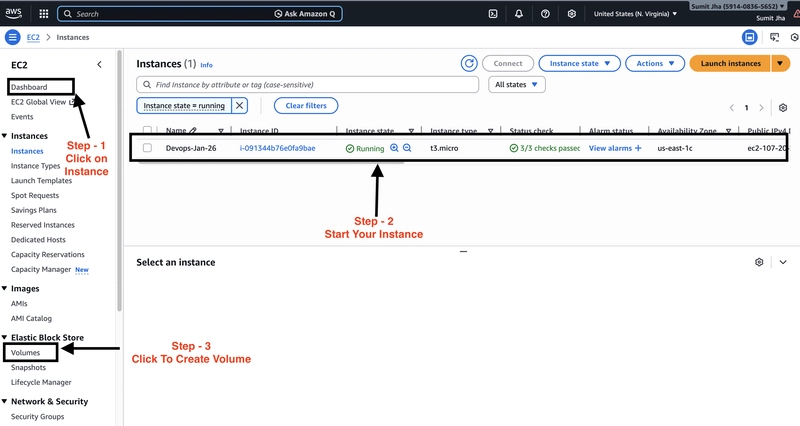Go to next page of instances
This screenshot has height=426, width=800.
[761, 108]
